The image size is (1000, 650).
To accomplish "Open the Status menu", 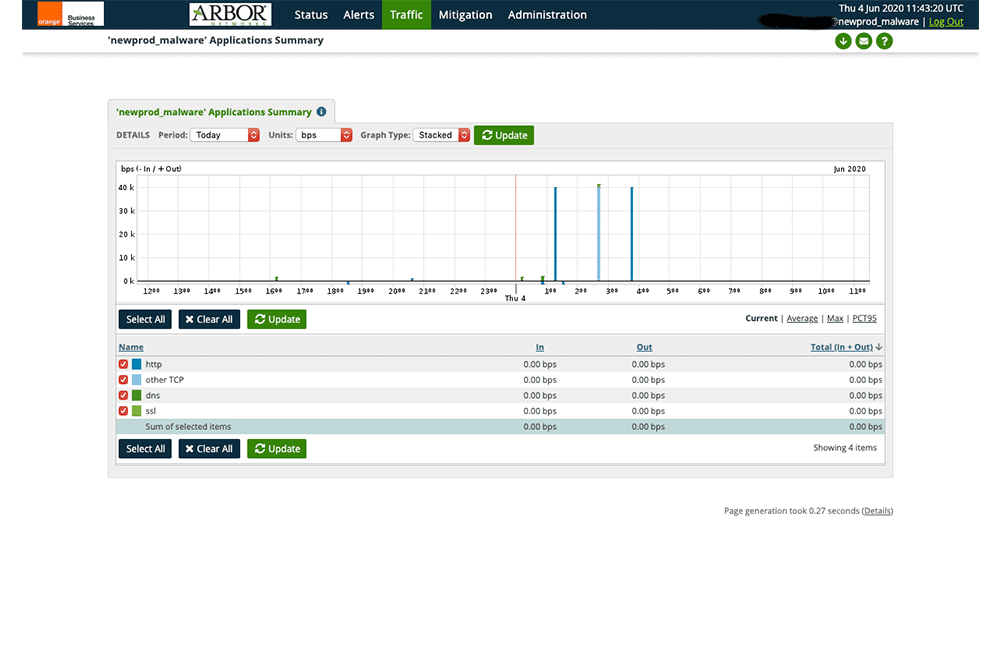I will pyautogui.click(x=311, y=15).
